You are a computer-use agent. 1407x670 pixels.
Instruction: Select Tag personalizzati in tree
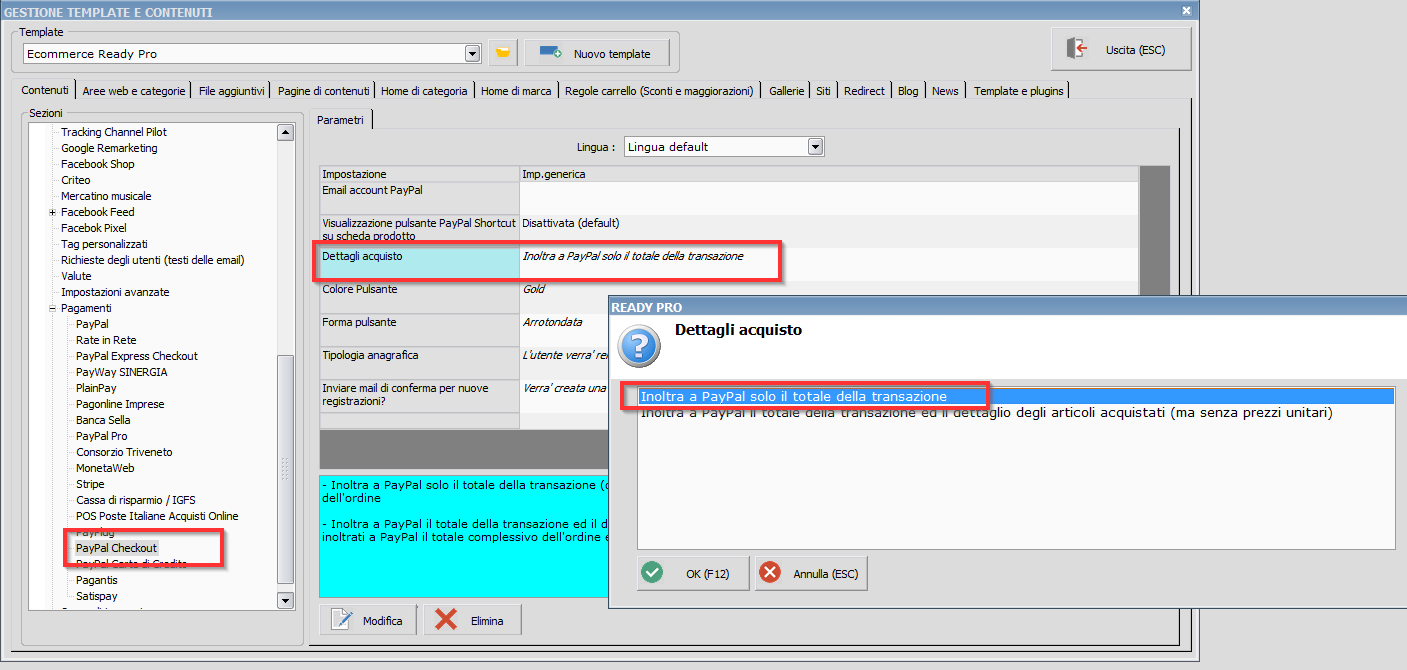coord(104,244)
